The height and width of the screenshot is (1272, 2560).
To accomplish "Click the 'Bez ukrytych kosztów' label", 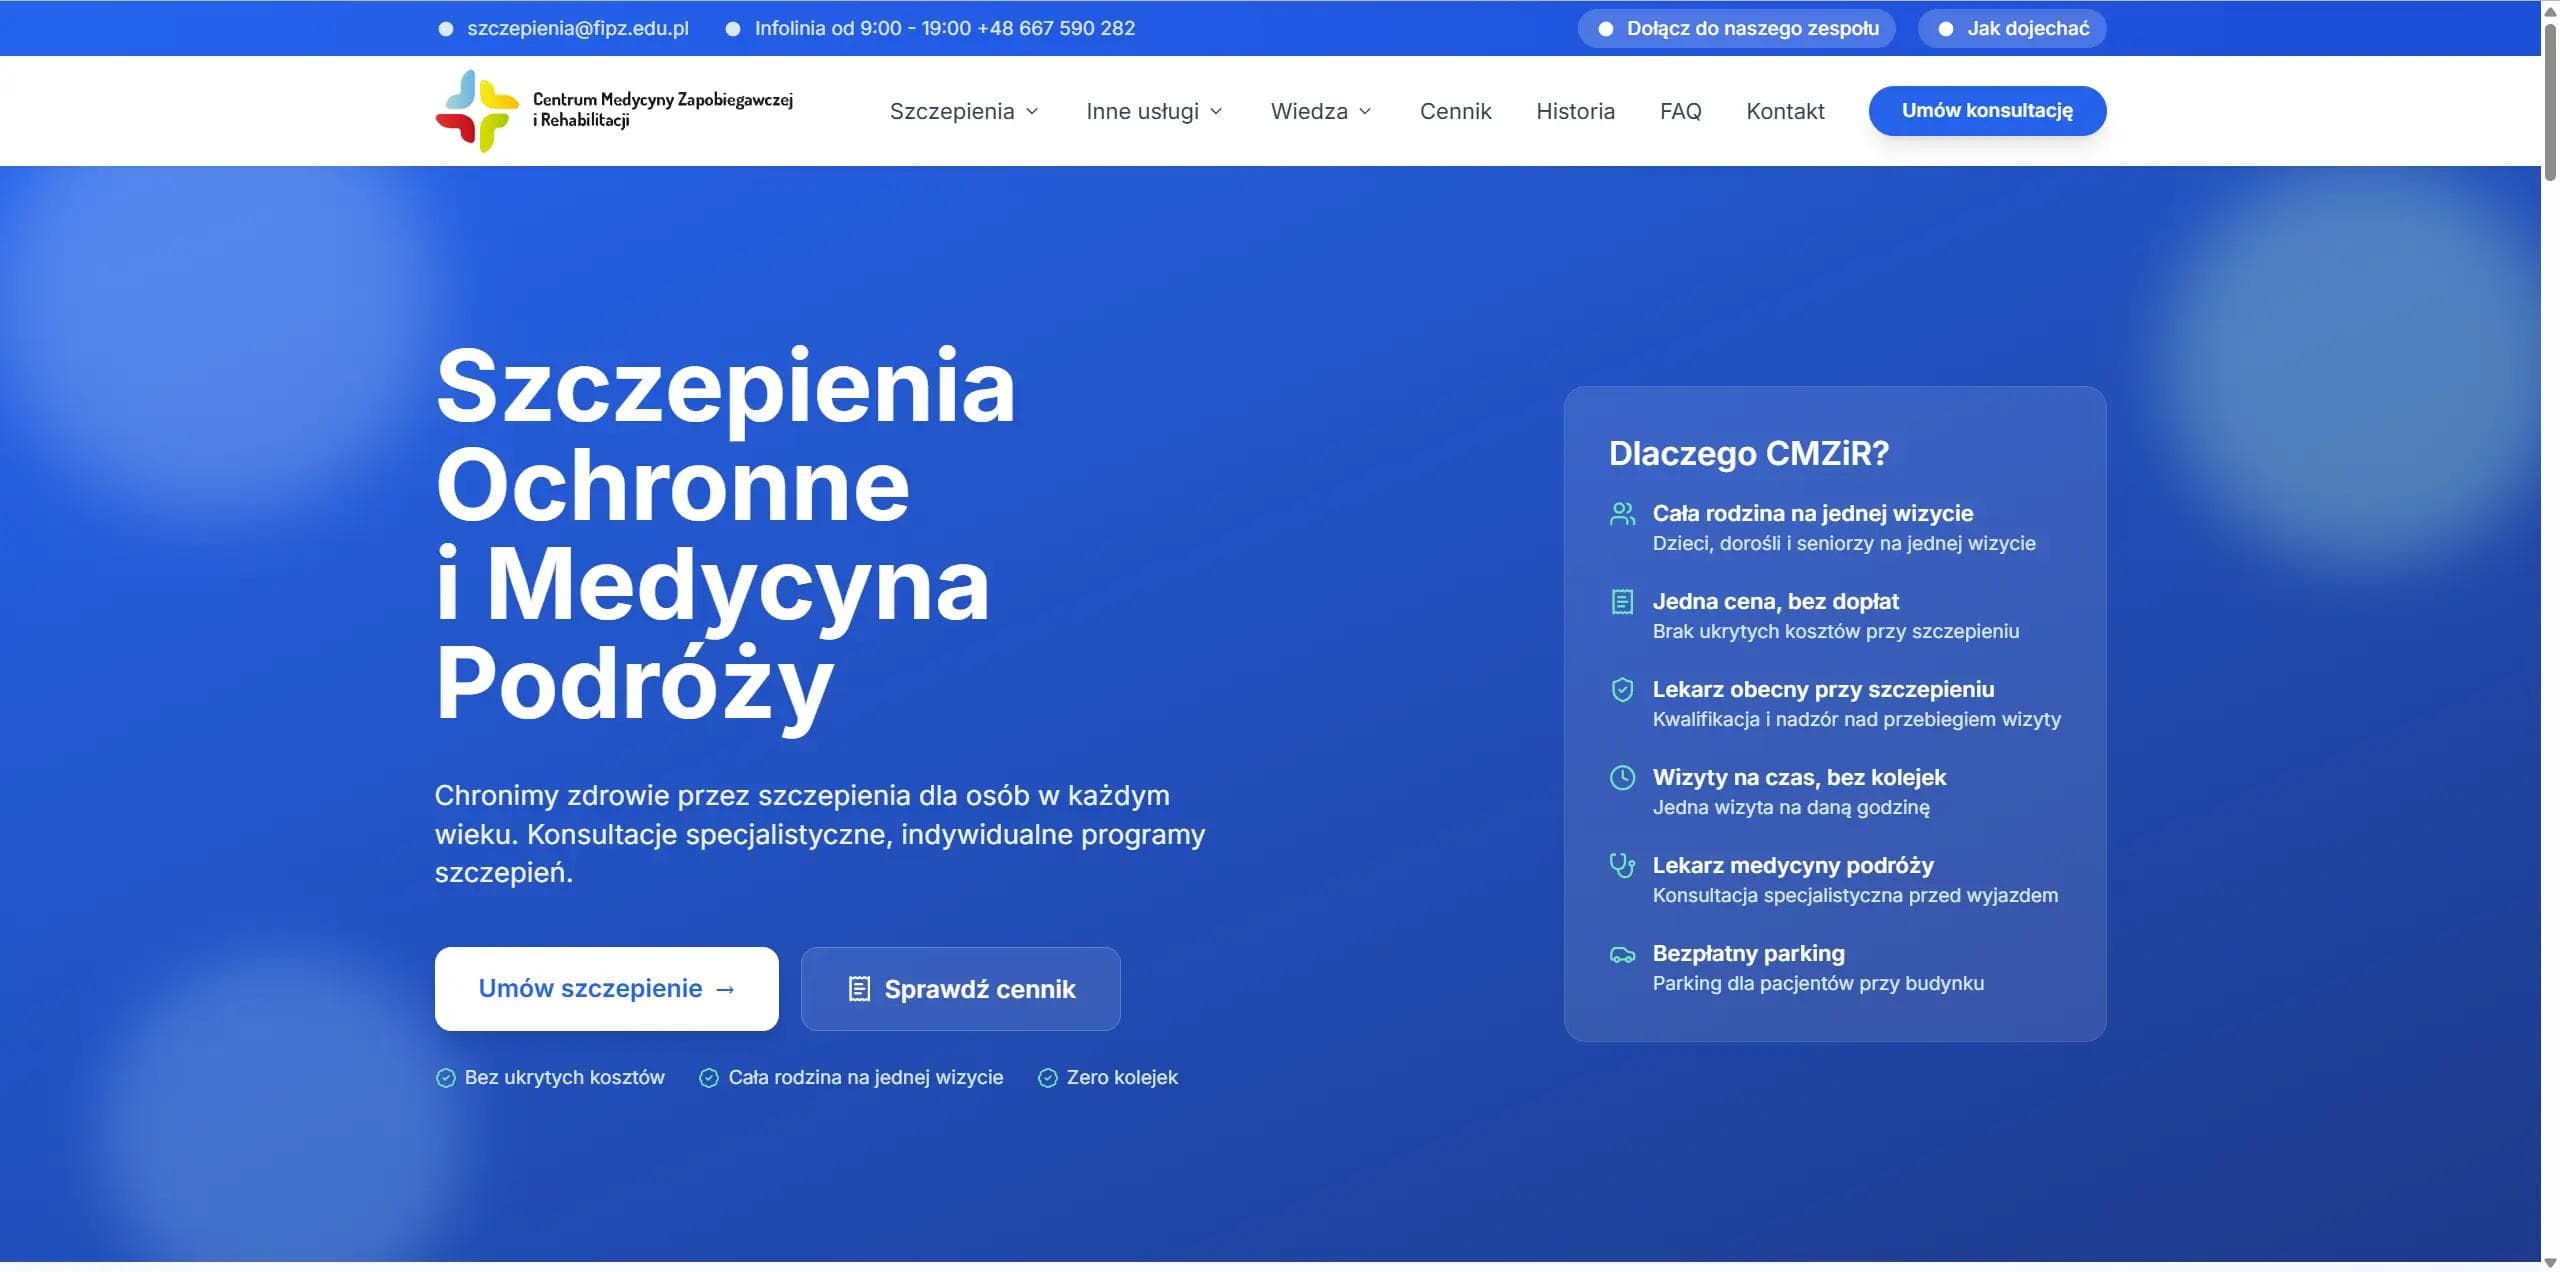I will pyautogui.click(x=564, y=1078).
